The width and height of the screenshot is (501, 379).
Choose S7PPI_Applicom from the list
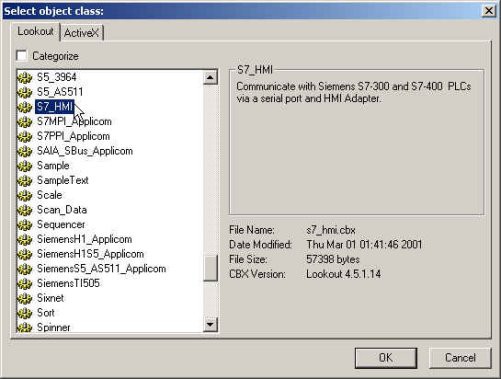(73, 136)
